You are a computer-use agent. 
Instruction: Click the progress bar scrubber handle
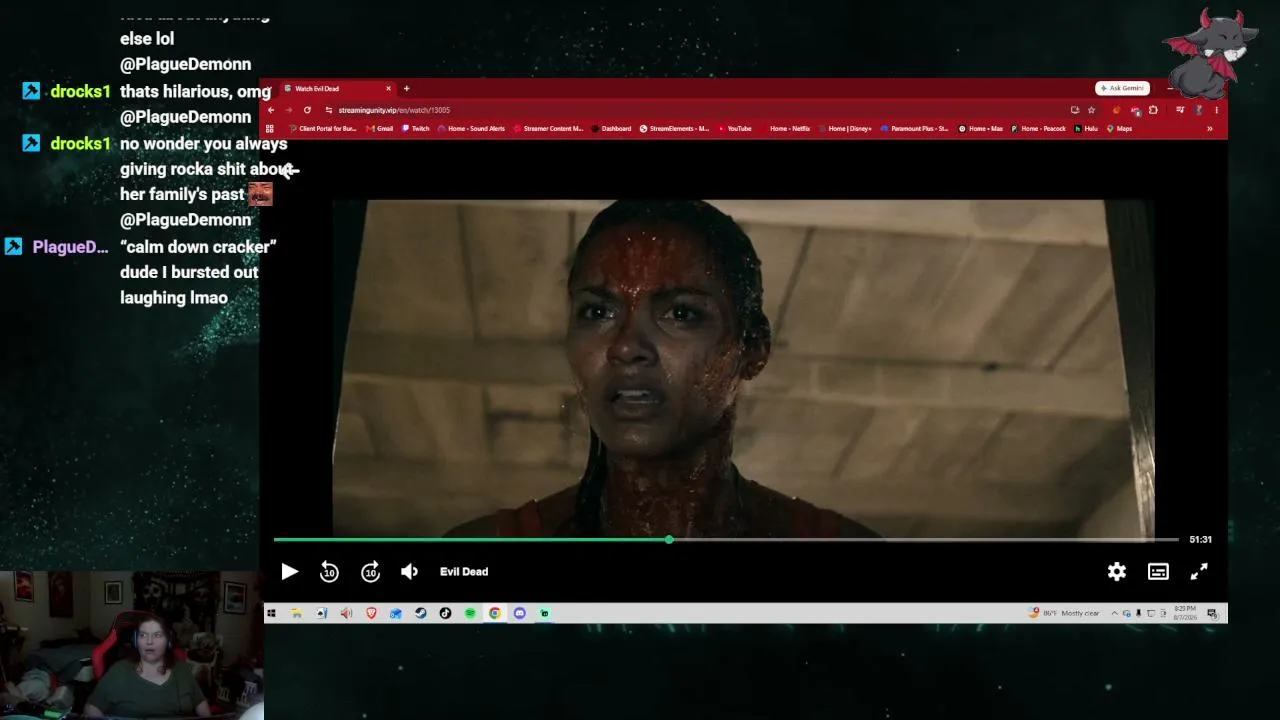(x=669, y=540)
